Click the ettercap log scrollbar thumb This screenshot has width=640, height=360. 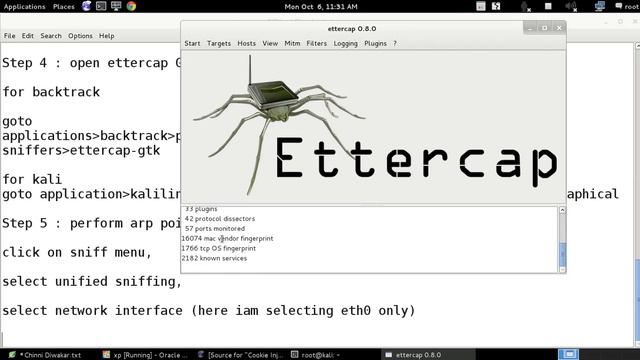[562, 254]
